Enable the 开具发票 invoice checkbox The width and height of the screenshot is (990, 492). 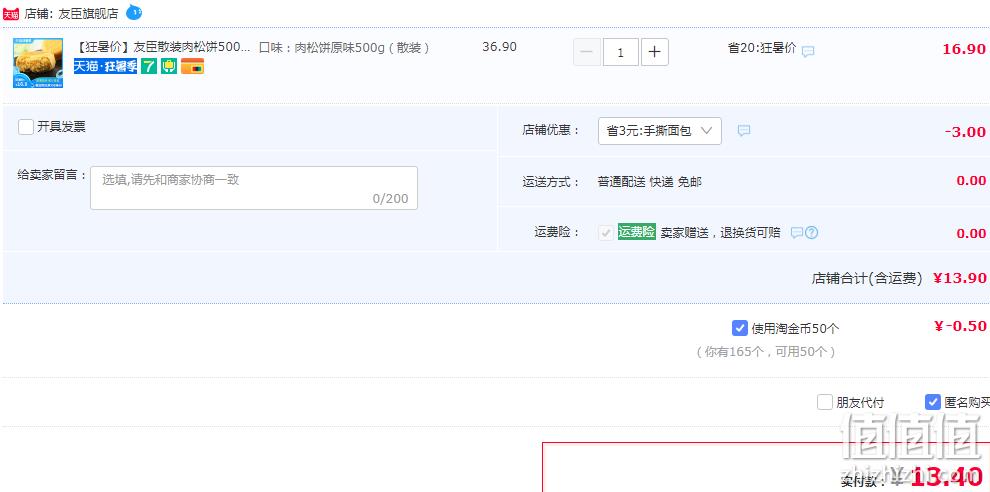coord(26,127)
